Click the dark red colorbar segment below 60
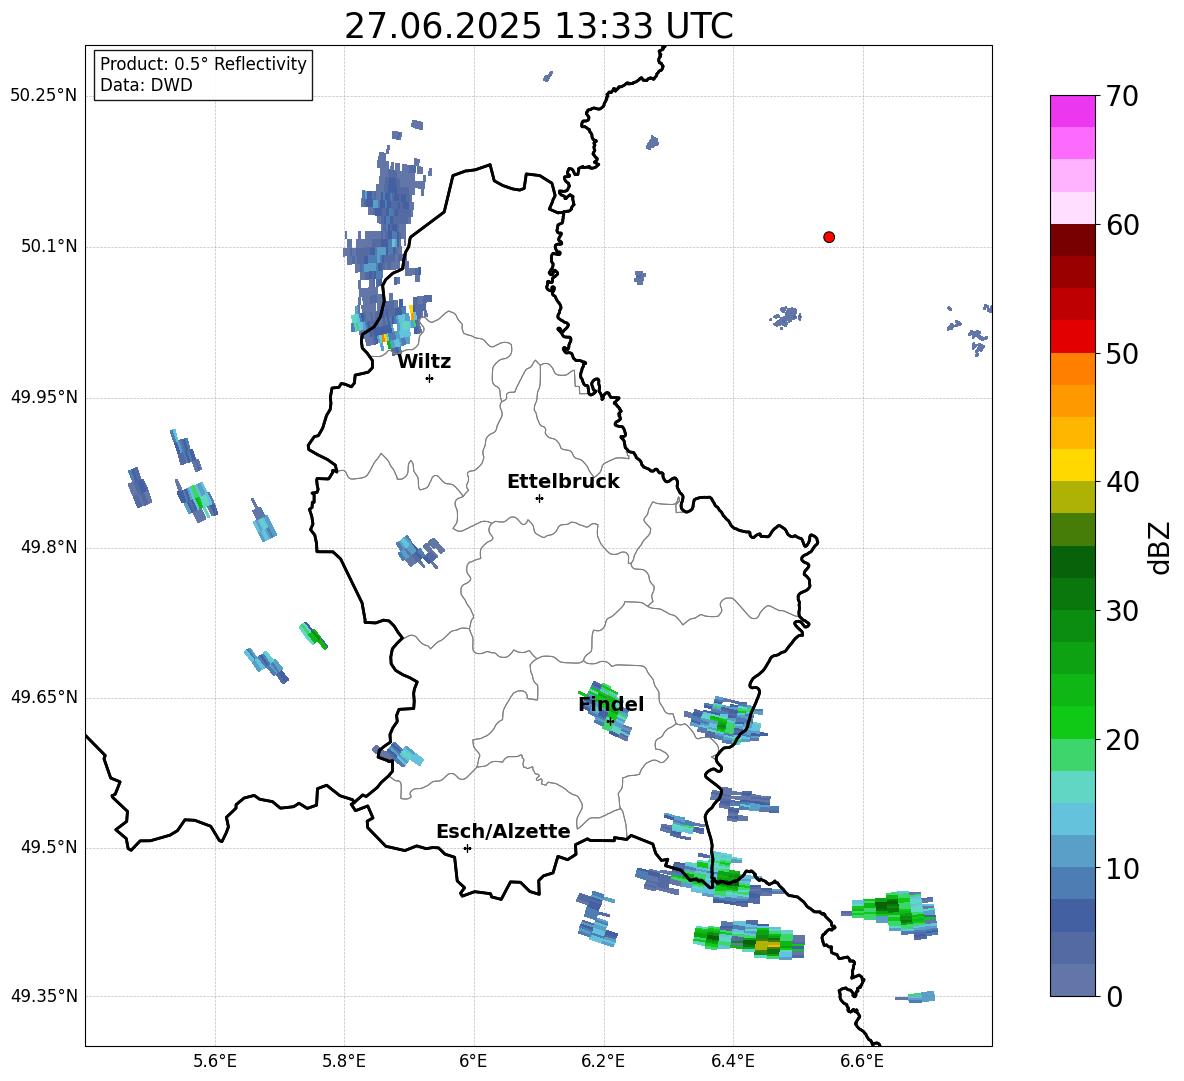1184x1081 pixels. (x=1072, y=240)
